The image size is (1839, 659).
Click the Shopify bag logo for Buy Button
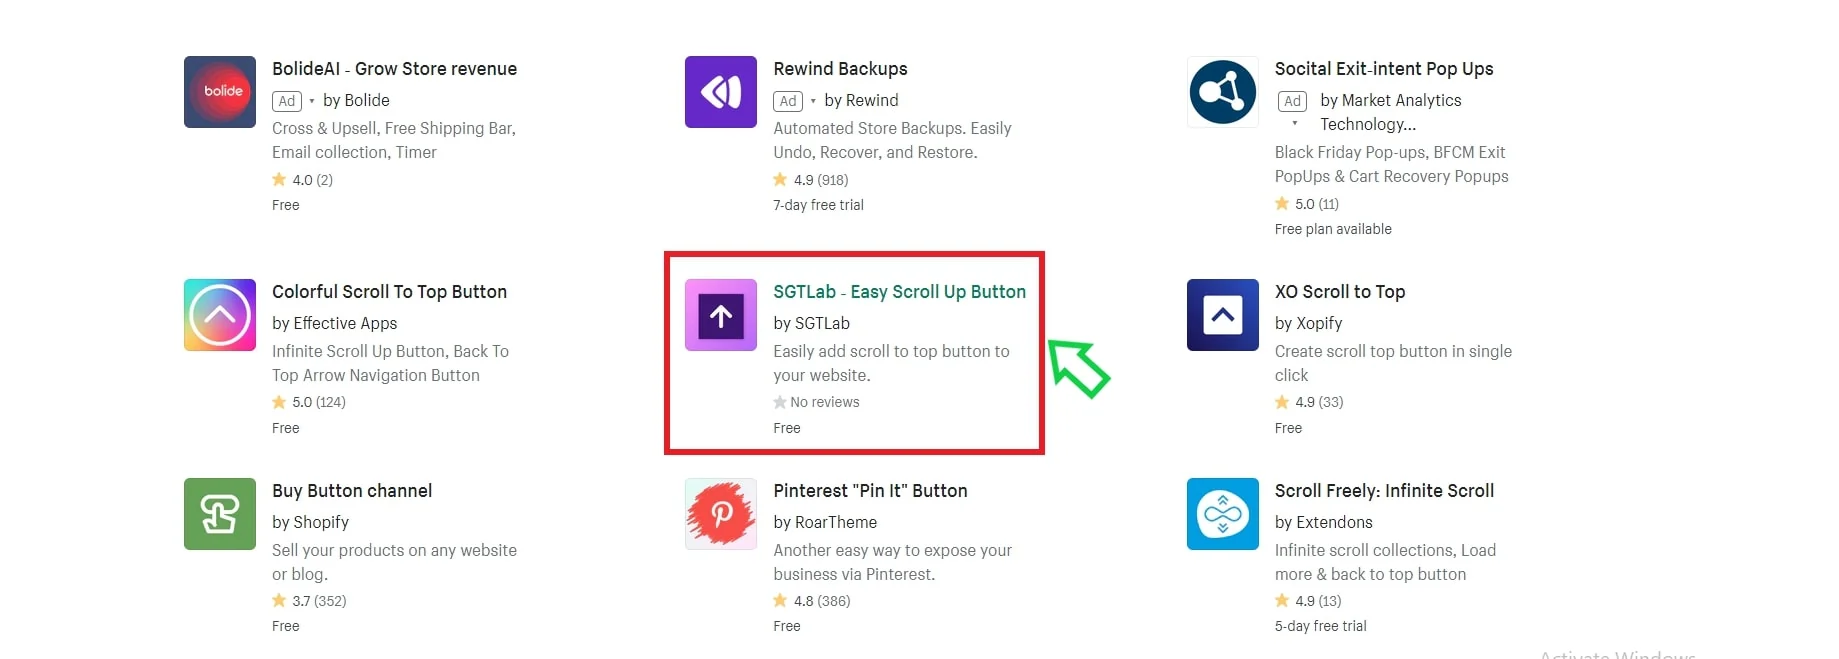[x=219, y=514]
